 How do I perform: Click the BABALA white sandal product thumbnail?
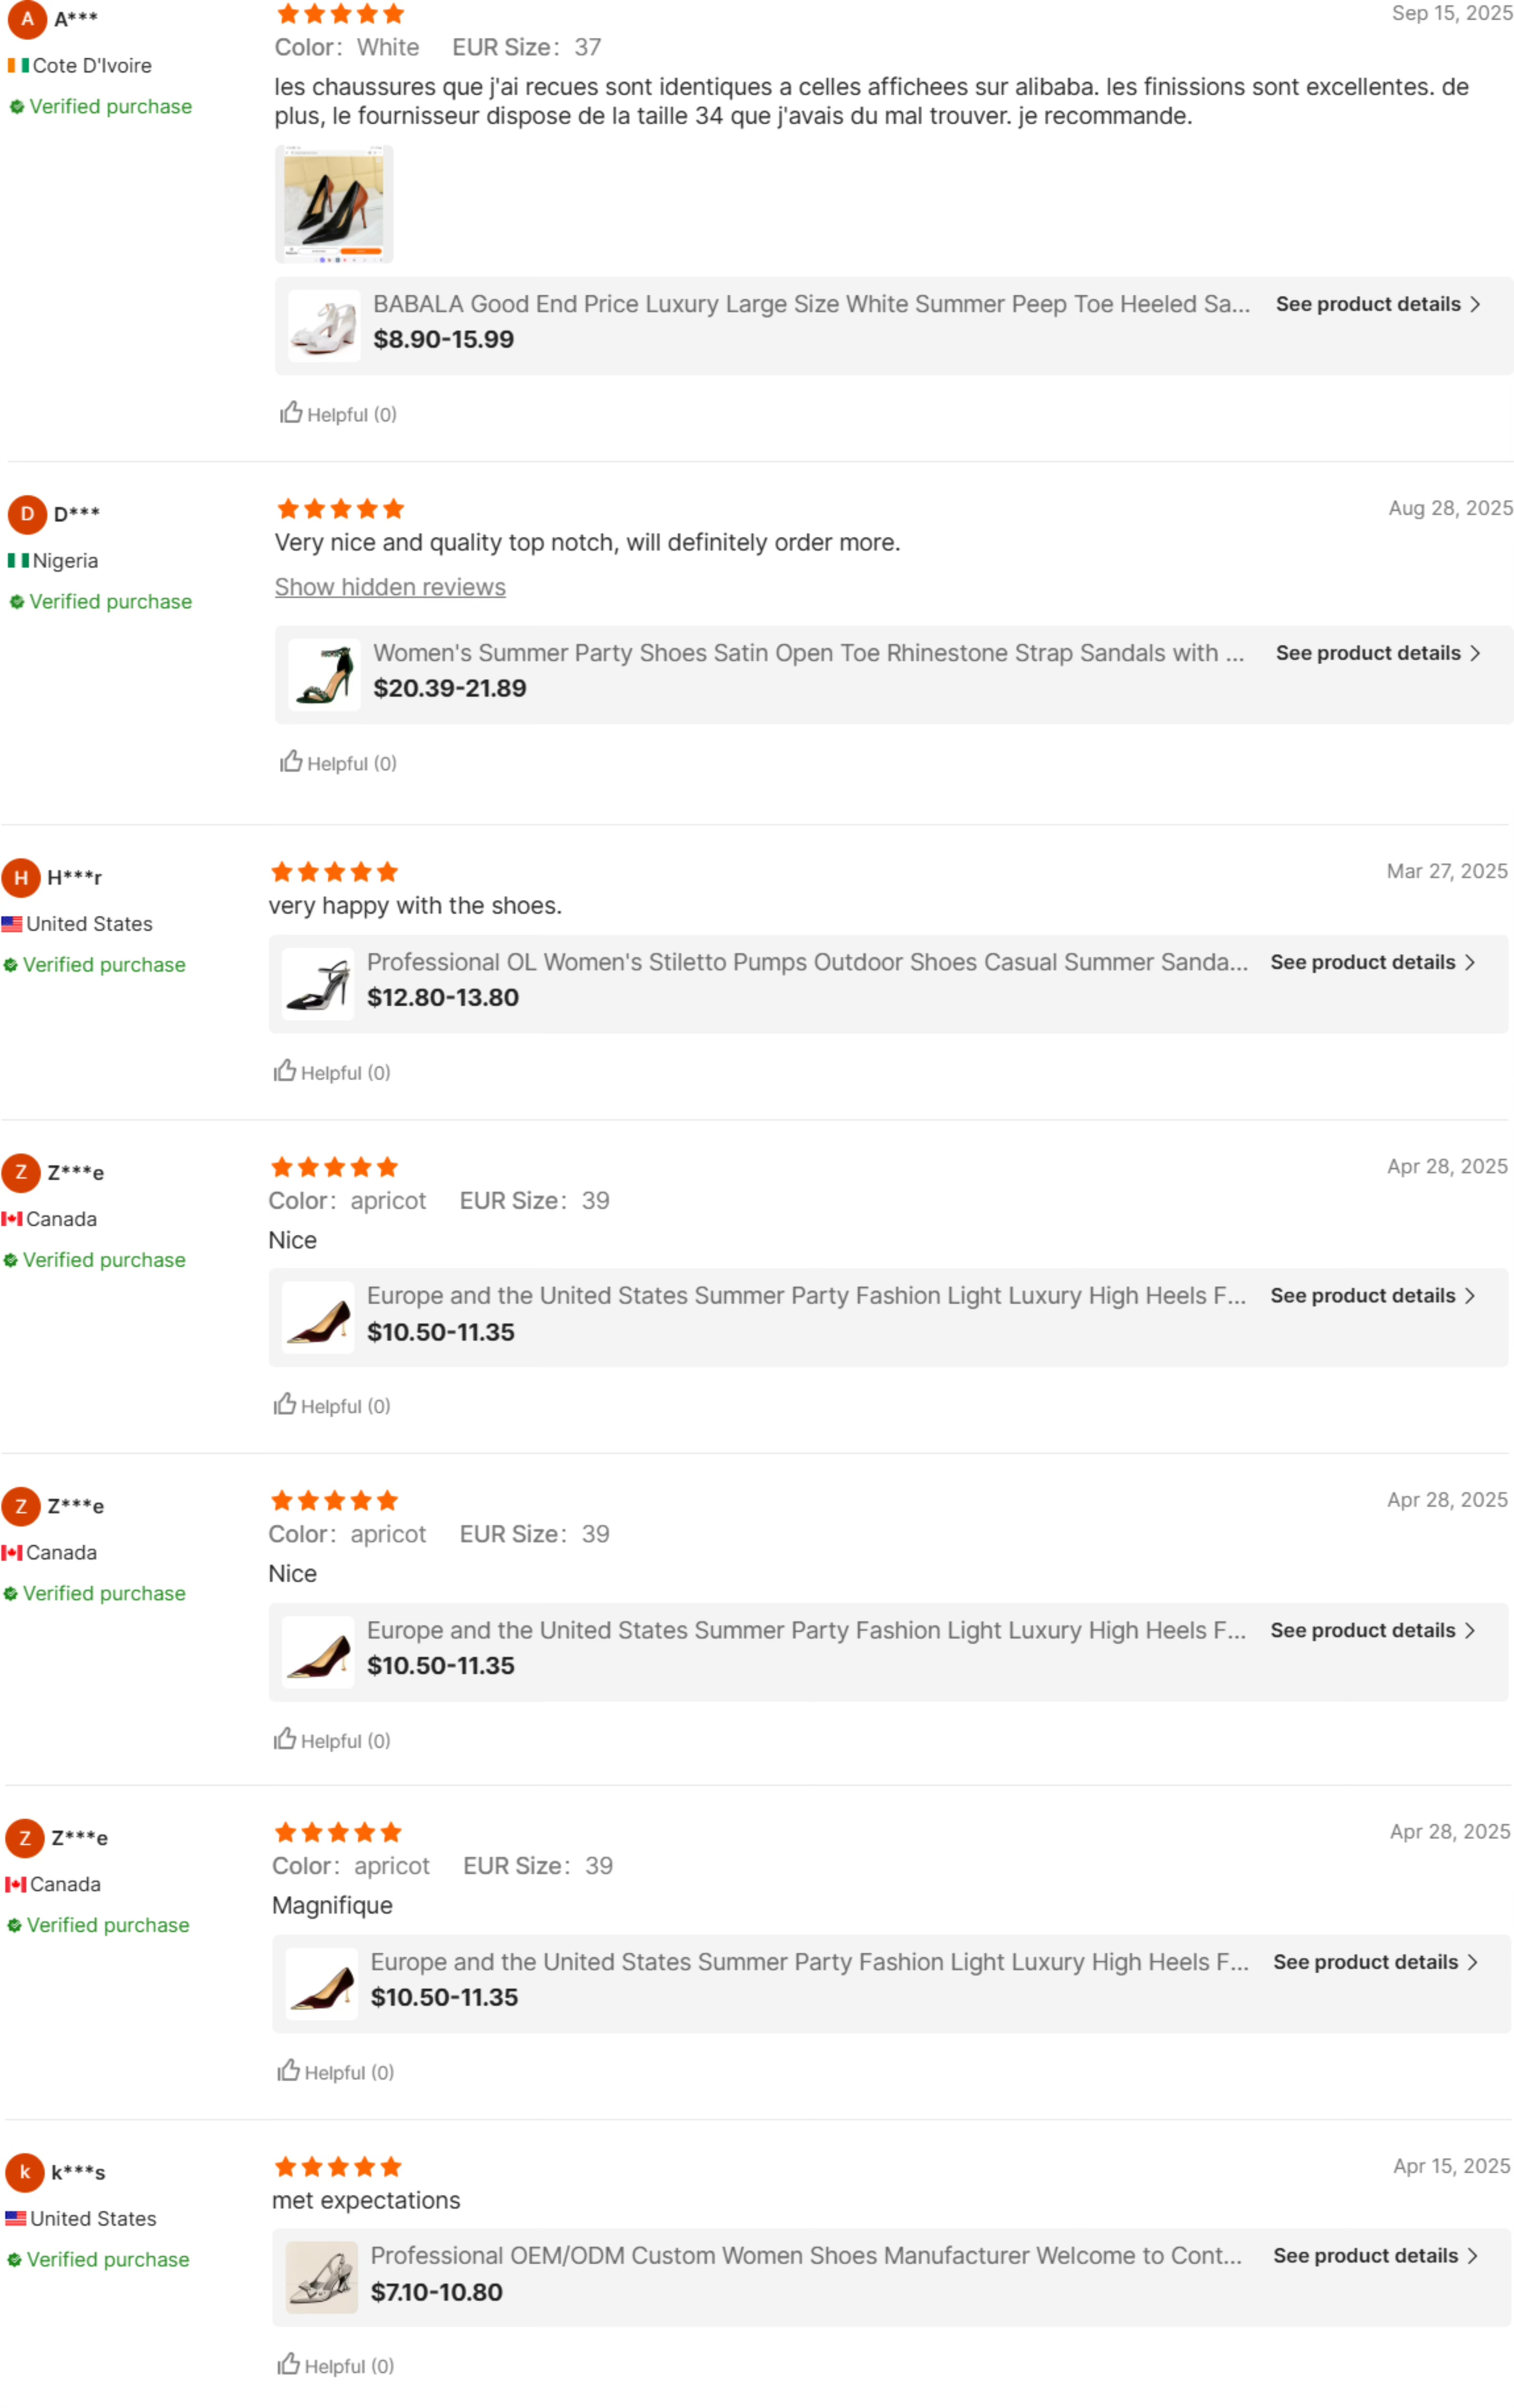tap(324, 325)
